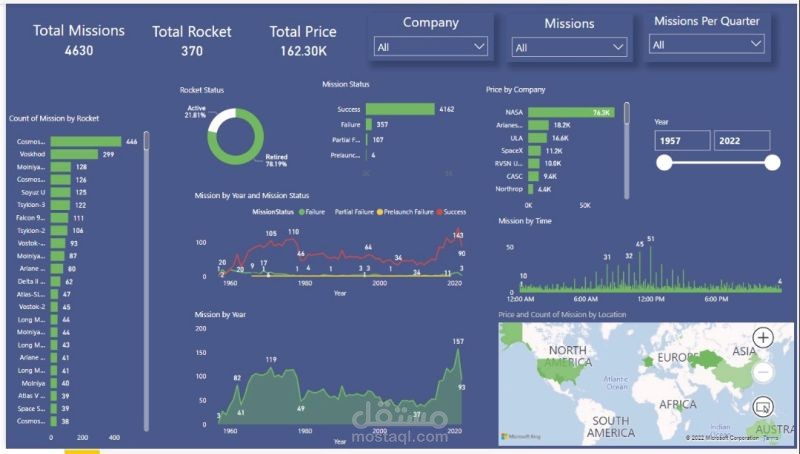Image resolution: width=800 pixels, height=454 pixels.
Task: Click the Active segment of the donut
Action: pos(221,116)
